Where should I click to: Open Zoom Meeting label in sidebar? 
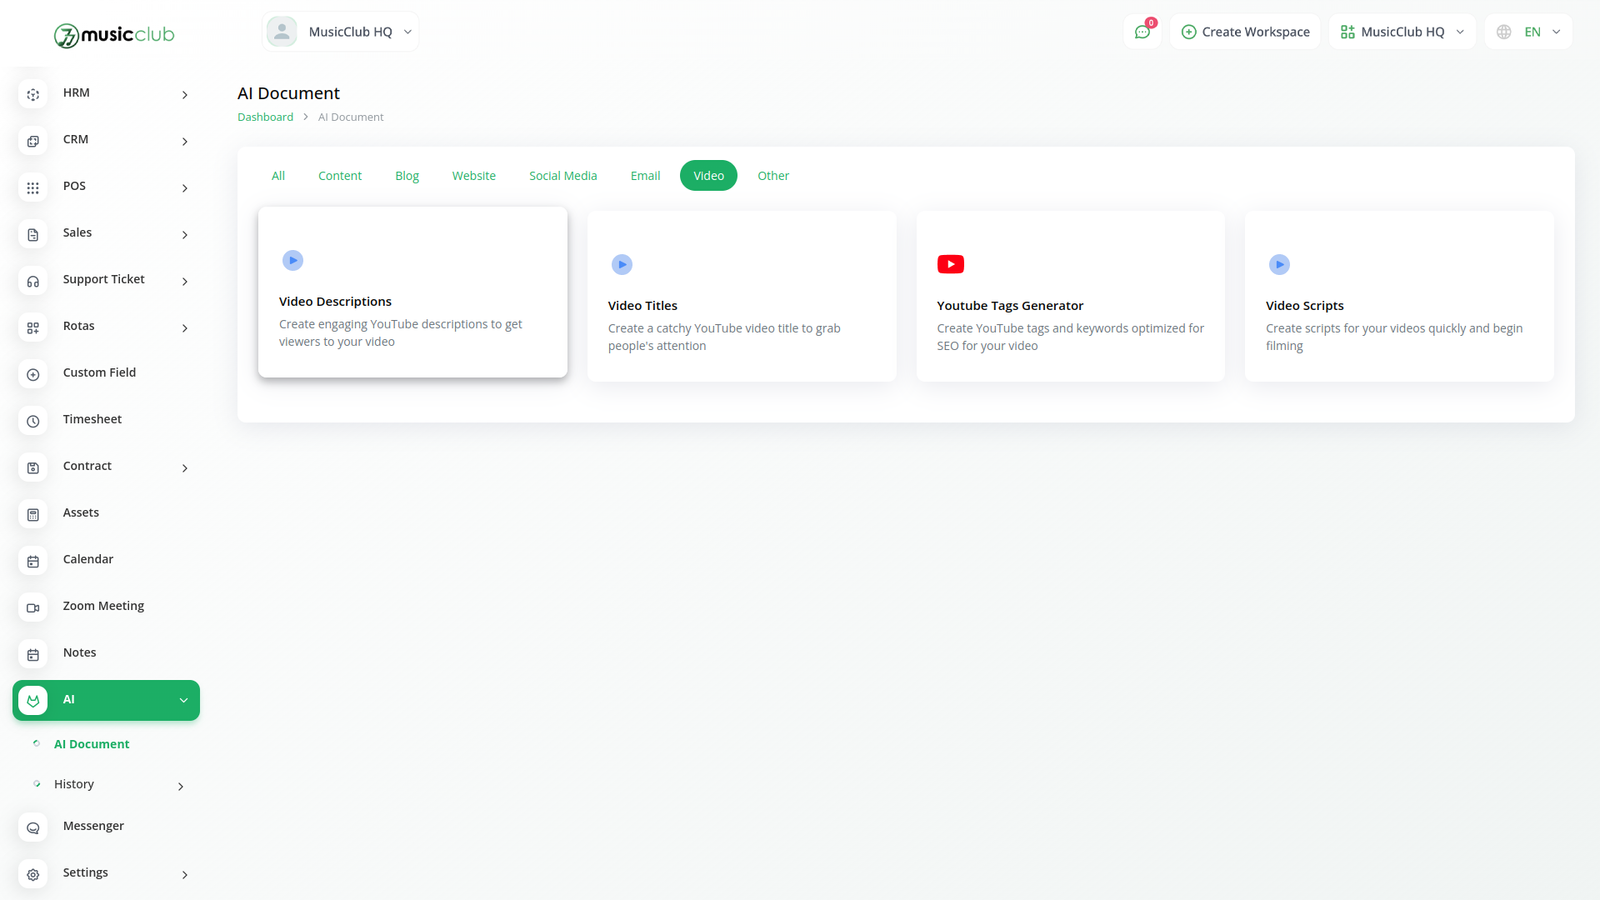click(103, 606)
